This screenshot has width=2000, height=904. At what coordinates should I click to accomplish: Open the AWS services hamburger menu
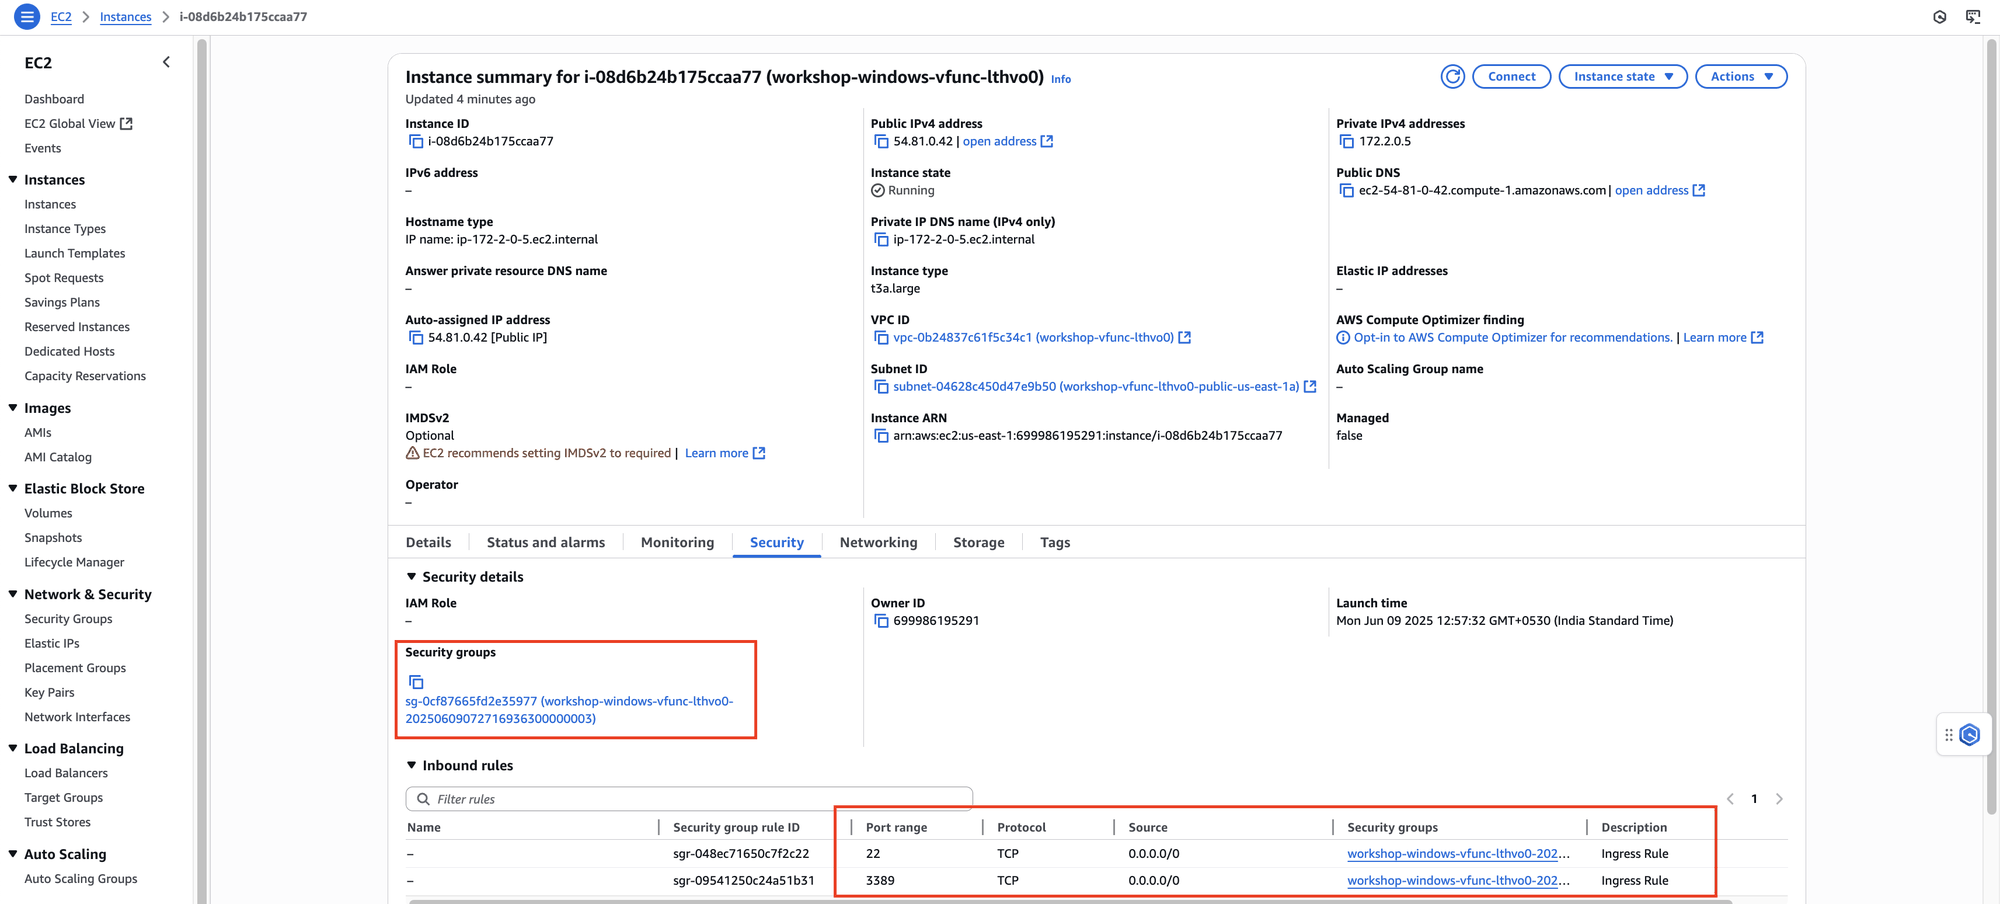tap(27, 17)
